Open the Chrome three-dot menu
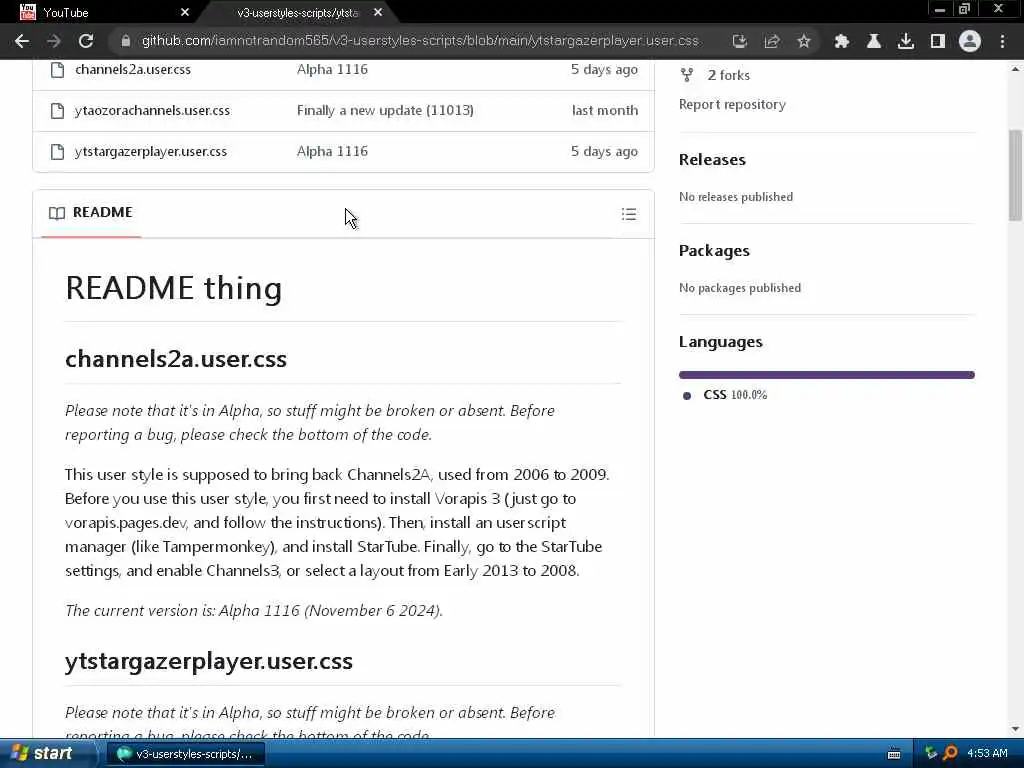 point(1002,41)
